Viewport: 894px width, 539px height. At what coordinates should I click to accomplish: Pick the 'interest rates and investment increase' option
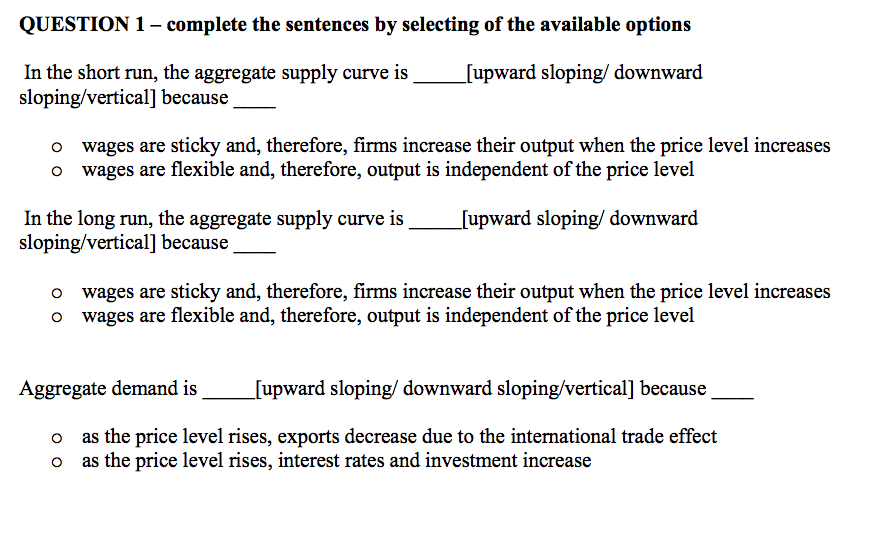tap(60, 463)
